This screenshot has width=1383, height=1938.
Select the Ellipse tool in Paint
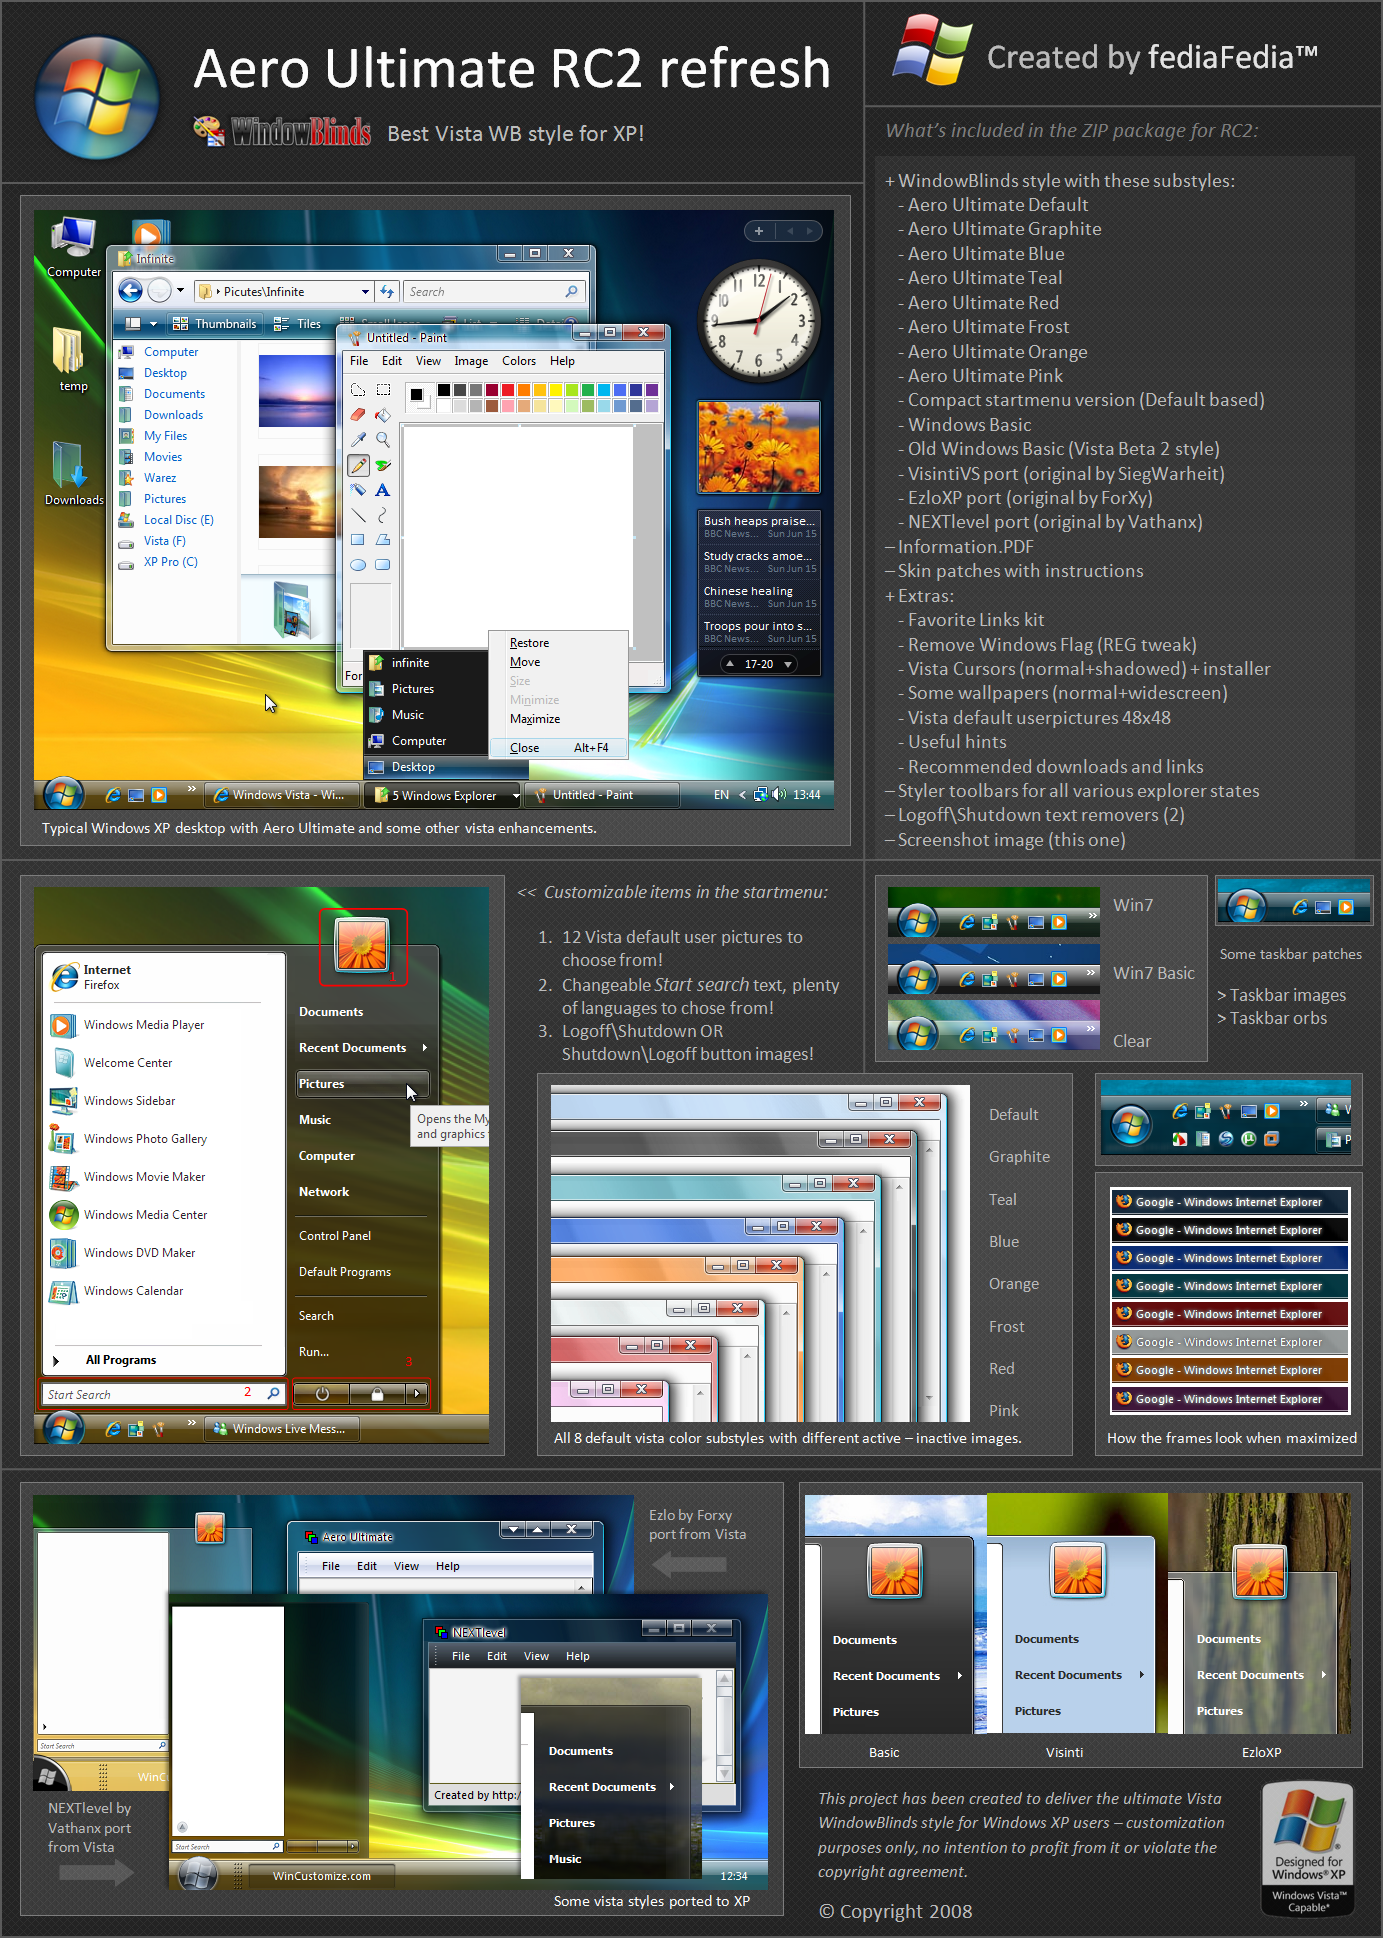point(358,565)
